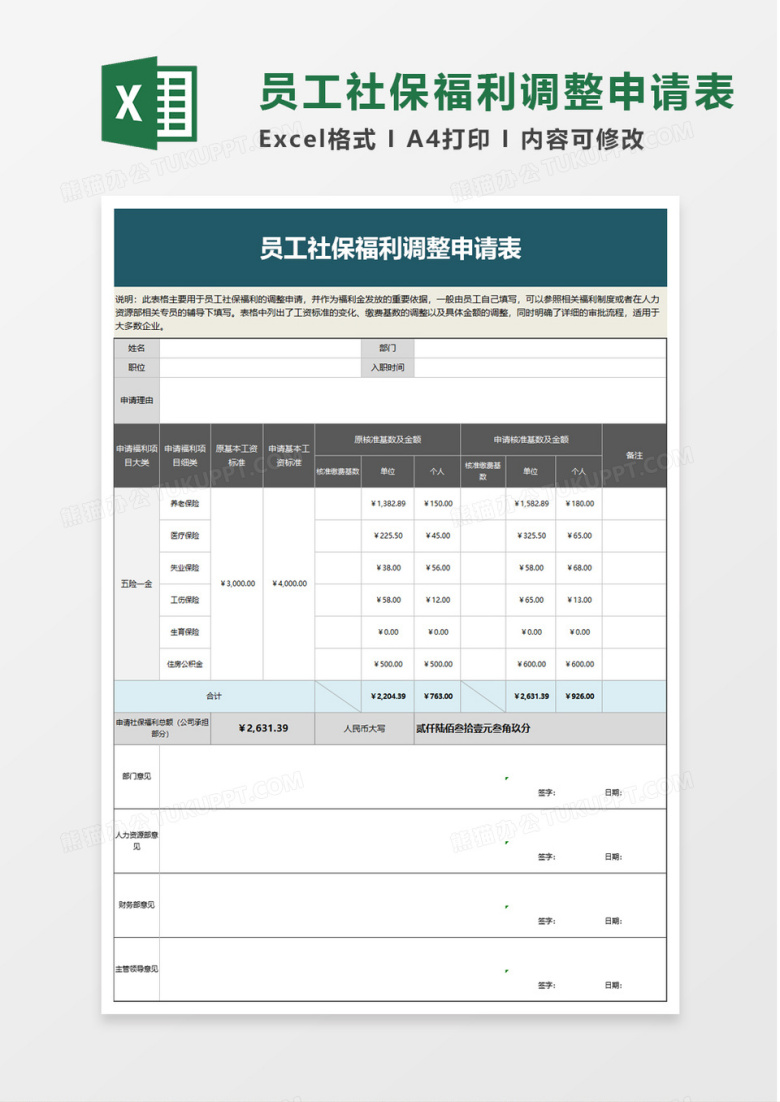Select the blank field next to 入职时间

[x=540, y=368]
